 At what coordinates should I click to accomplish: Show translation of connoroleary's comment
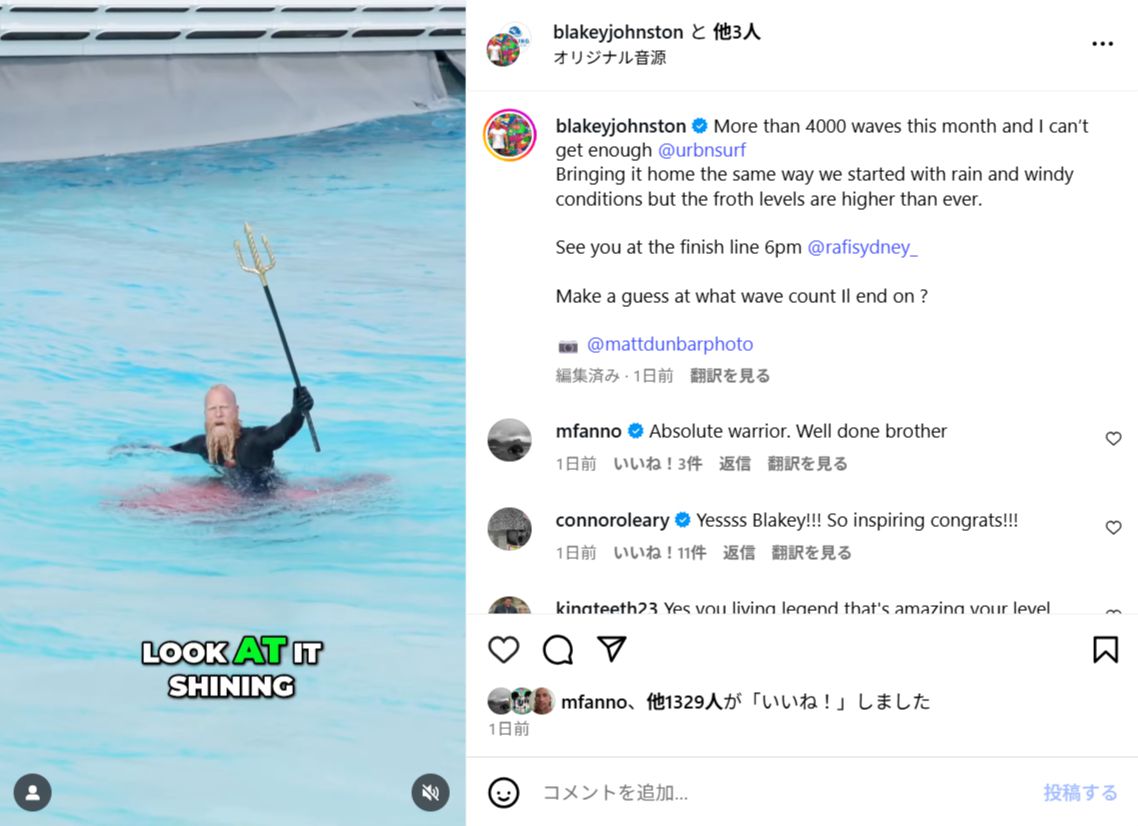tap(811, 553)
